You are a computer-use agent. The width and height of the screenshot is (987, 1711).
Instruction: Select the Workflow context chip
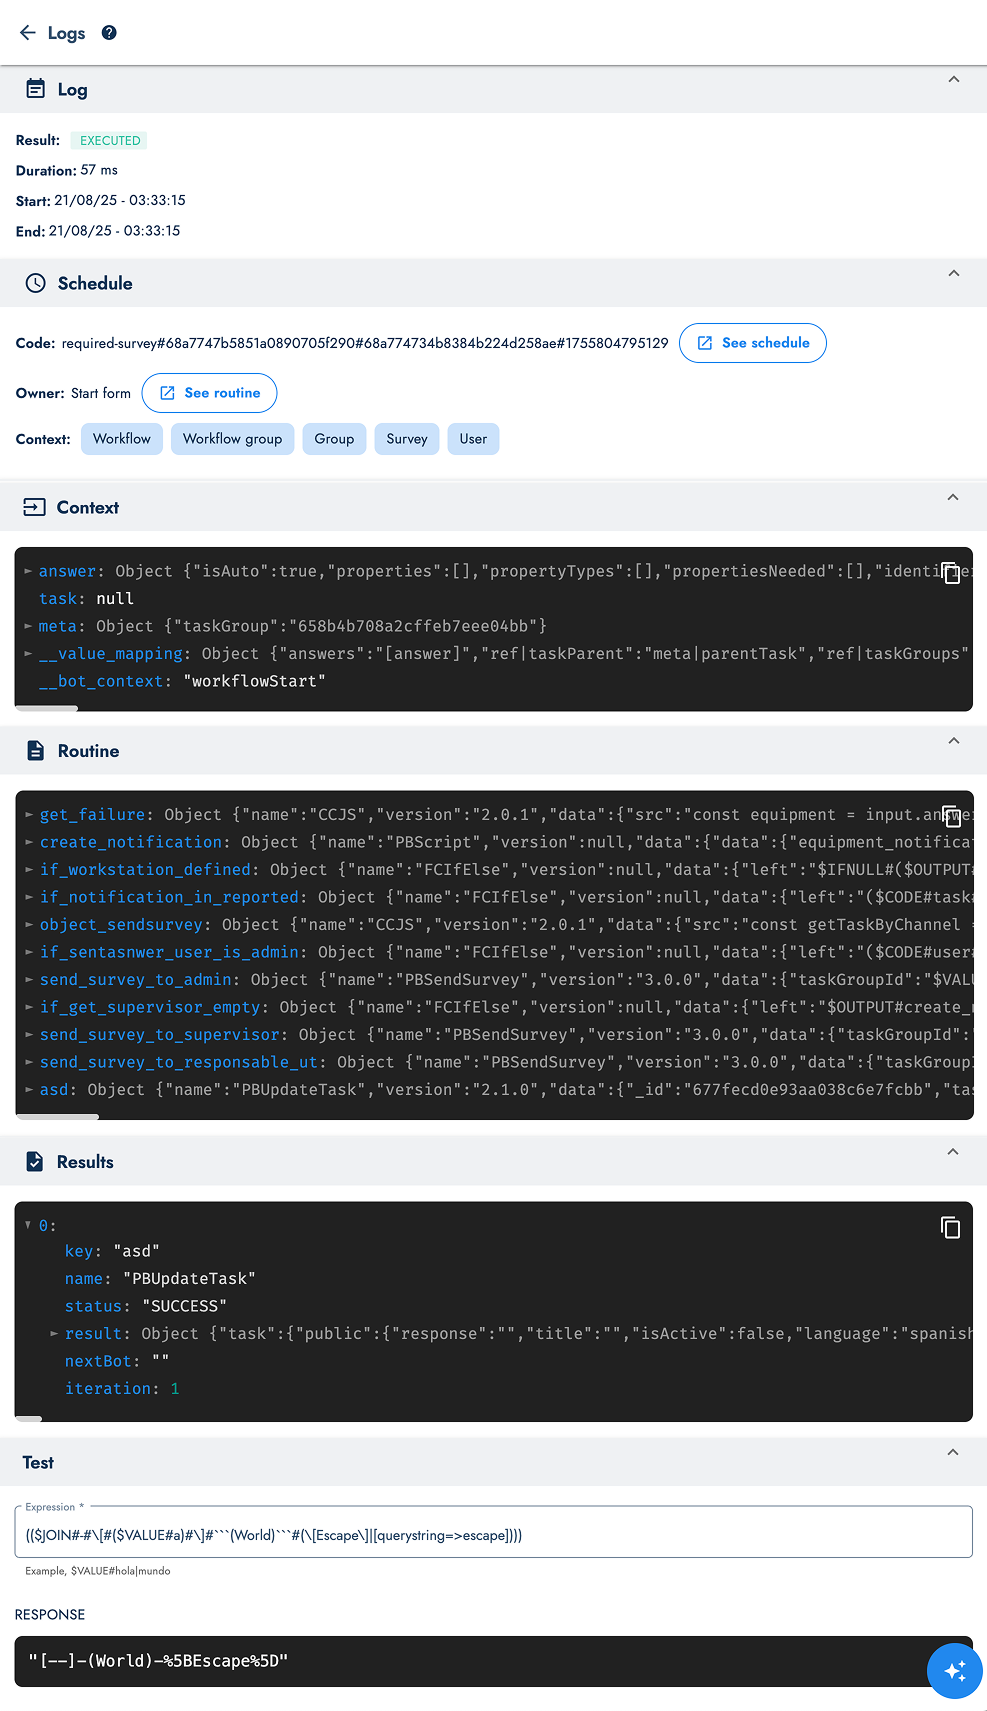click(122, 439)
